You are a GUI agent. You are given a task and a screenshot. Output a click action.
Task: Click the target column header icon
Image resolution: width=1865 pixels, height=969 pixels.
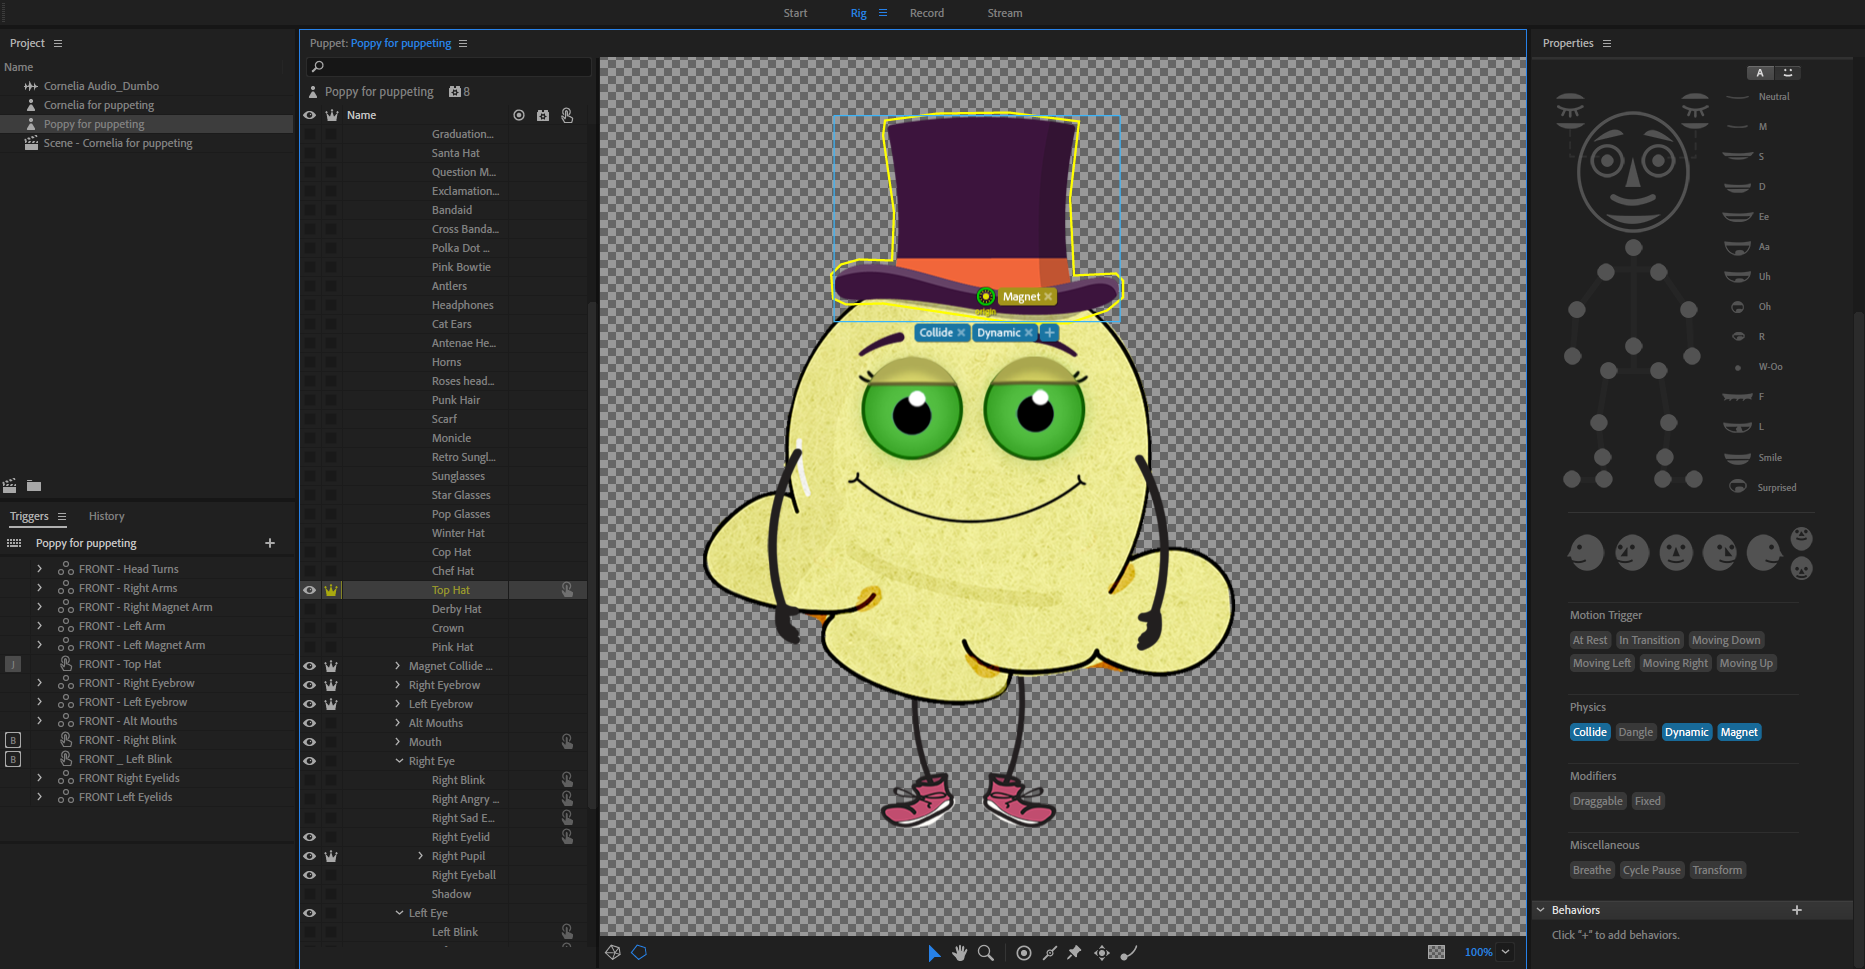coord(519,115)
